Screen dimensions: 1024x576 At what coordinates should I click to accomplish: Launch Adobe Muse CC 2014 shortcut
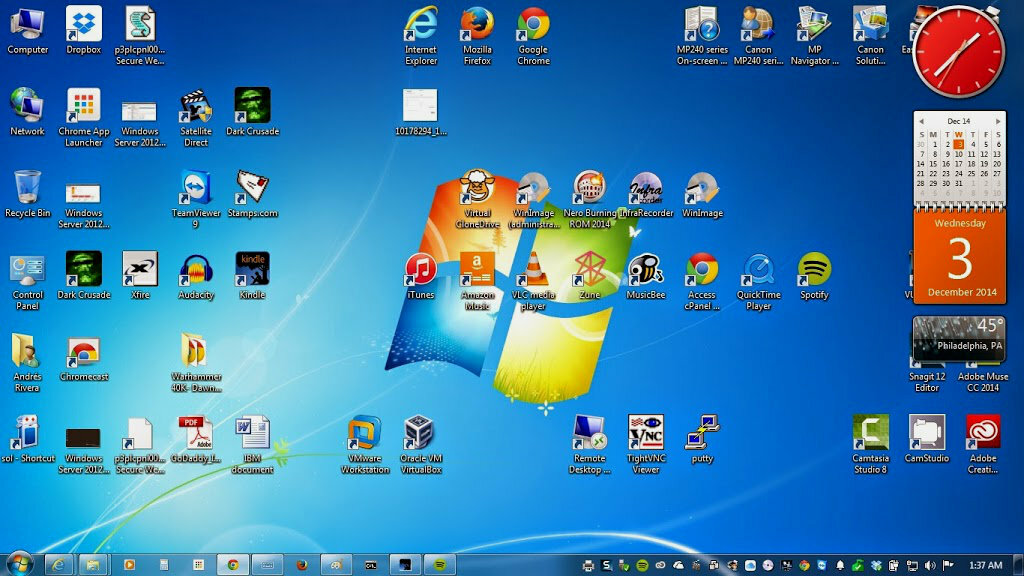pos(983,381)
